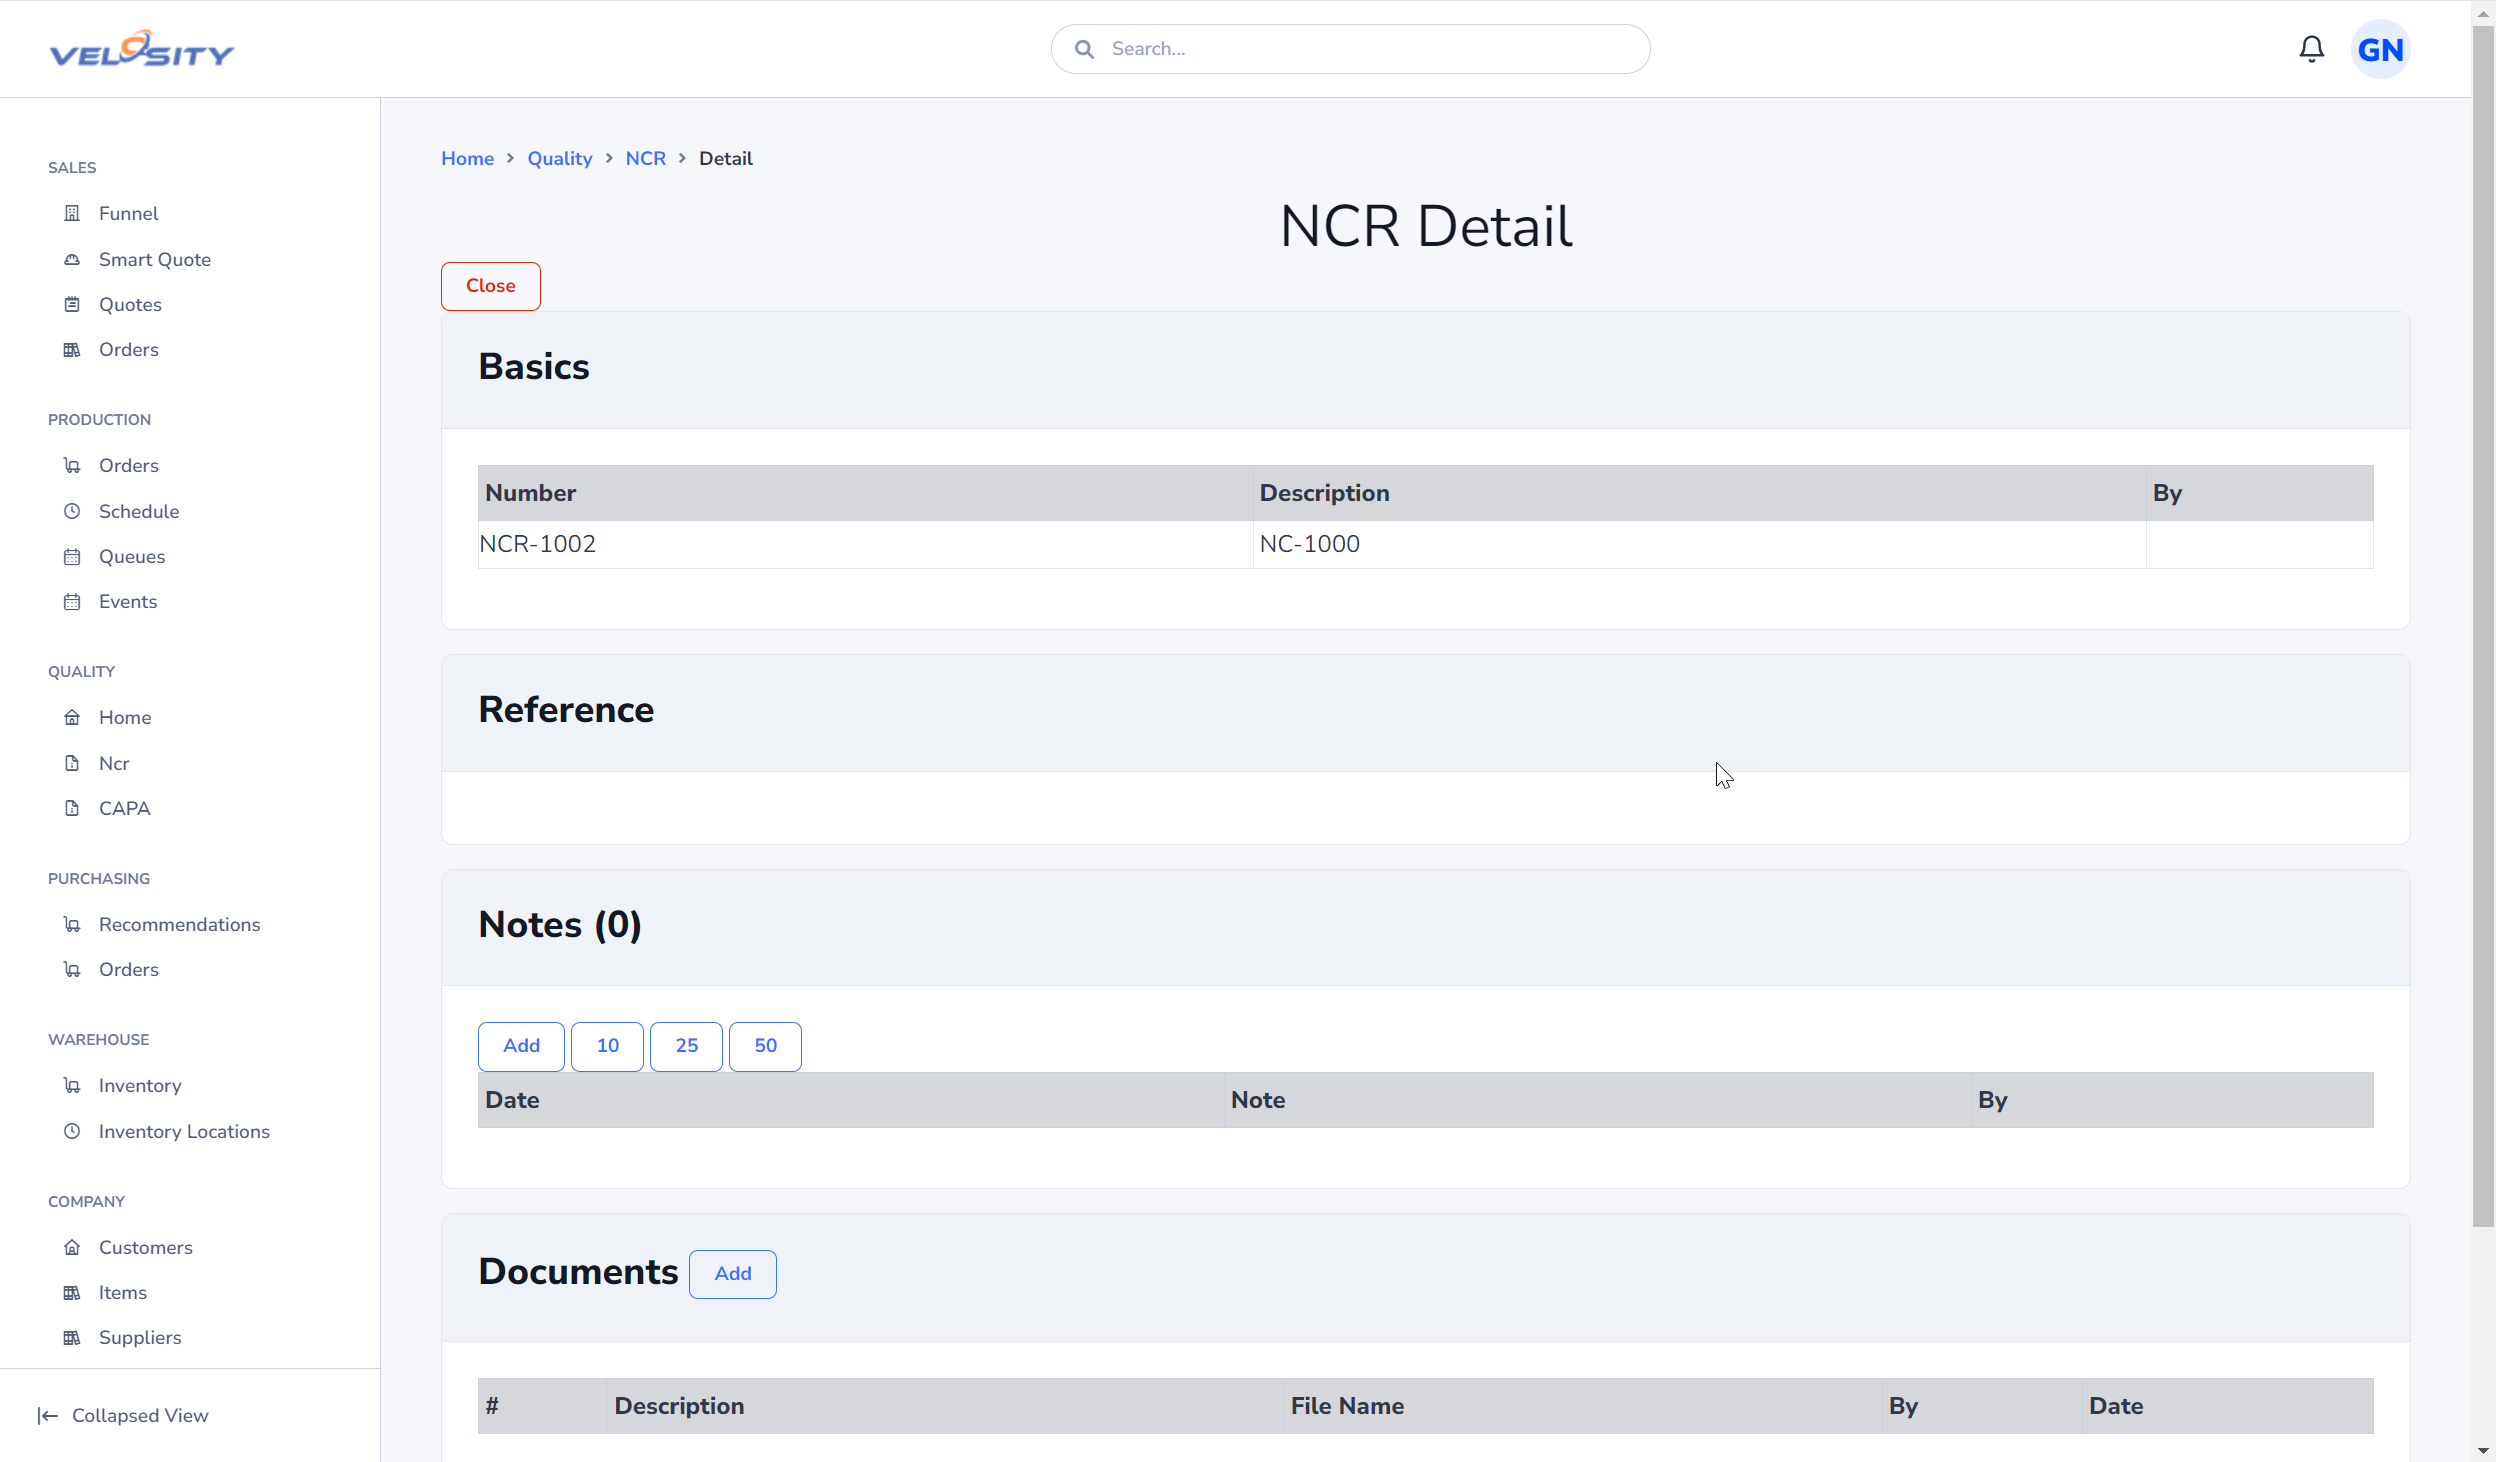The width and height of the screenshot is (2496, 1462).
Task: Click the Smart Quote sidebar icon
Action: (x=72, y=259)
